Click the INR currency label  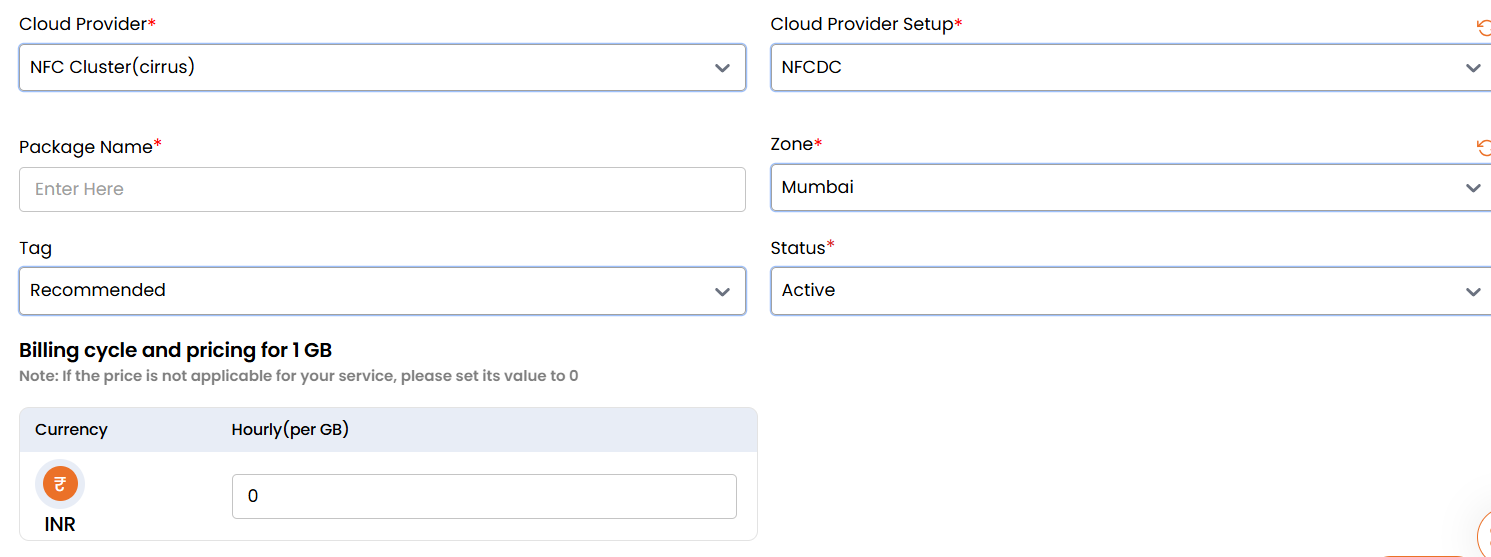pyautogui.click(x=60, y=524)
